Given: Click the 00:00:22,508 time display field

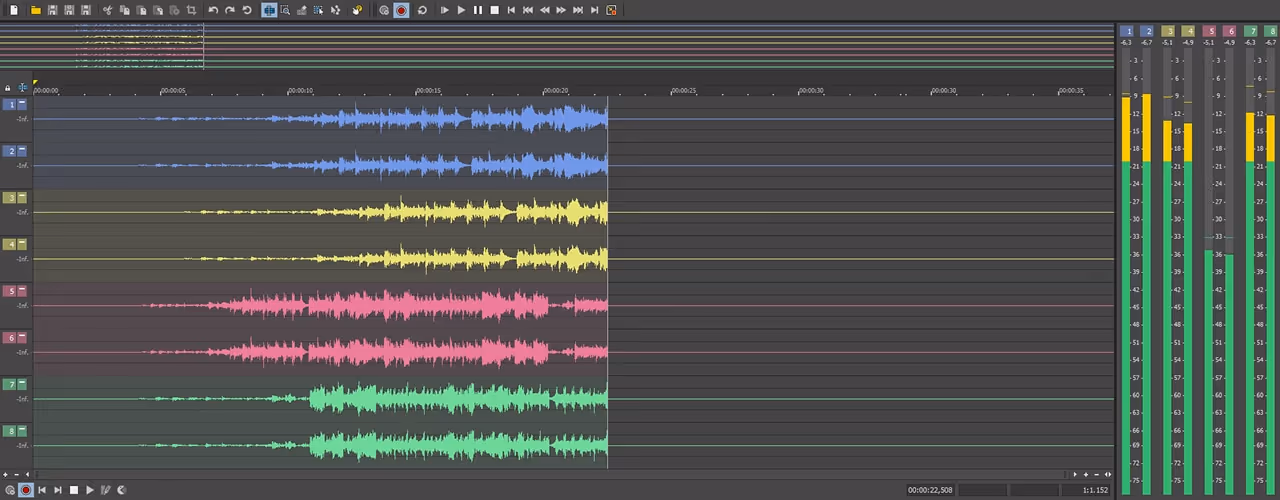Looking at the screenshot, I should click(x=930, y=490).
